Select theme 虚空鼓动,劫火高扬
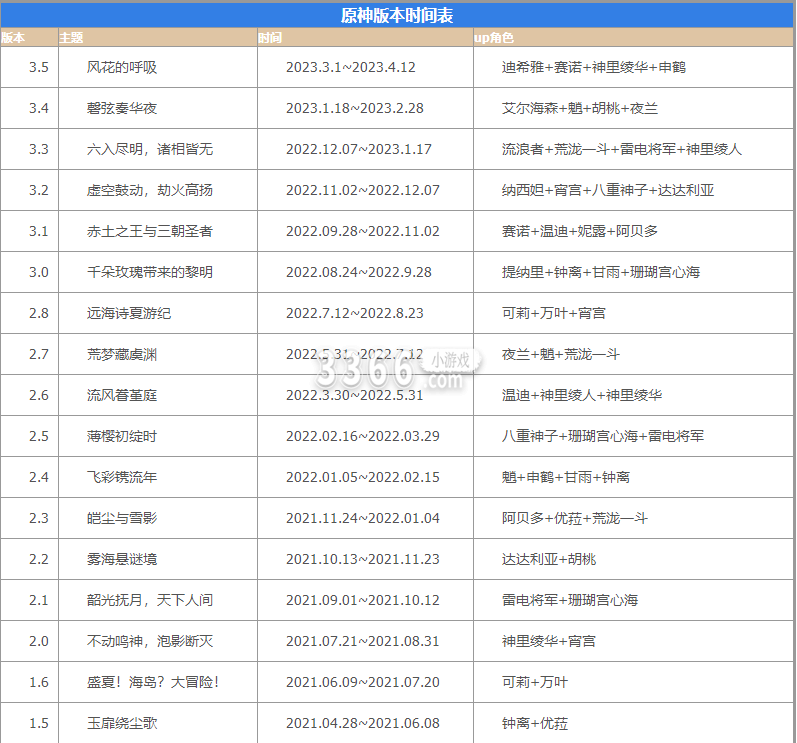Screen dimensions: 797x743 pyautogui.click(x=150, y=190)
